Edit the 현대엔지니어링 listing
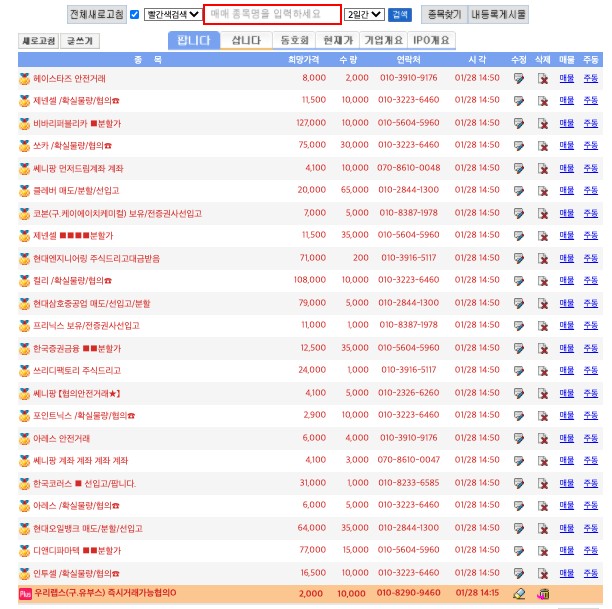 519,258
